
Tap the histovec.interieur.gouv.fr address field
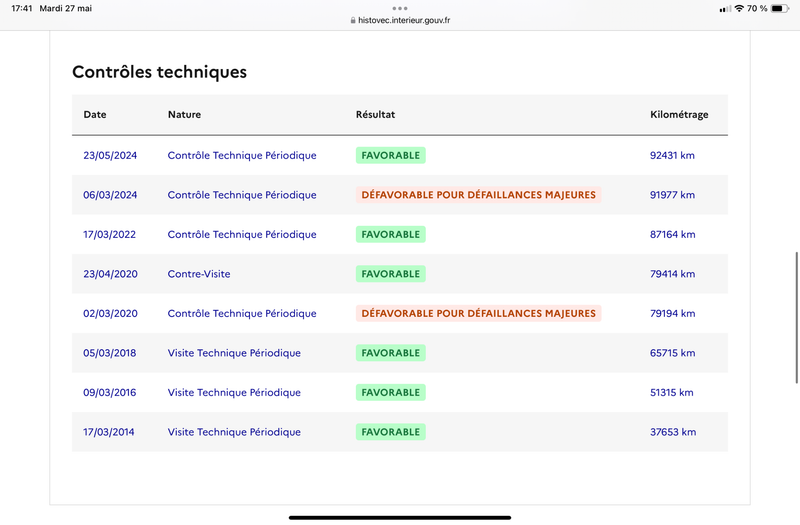click(x=400, y=20)
